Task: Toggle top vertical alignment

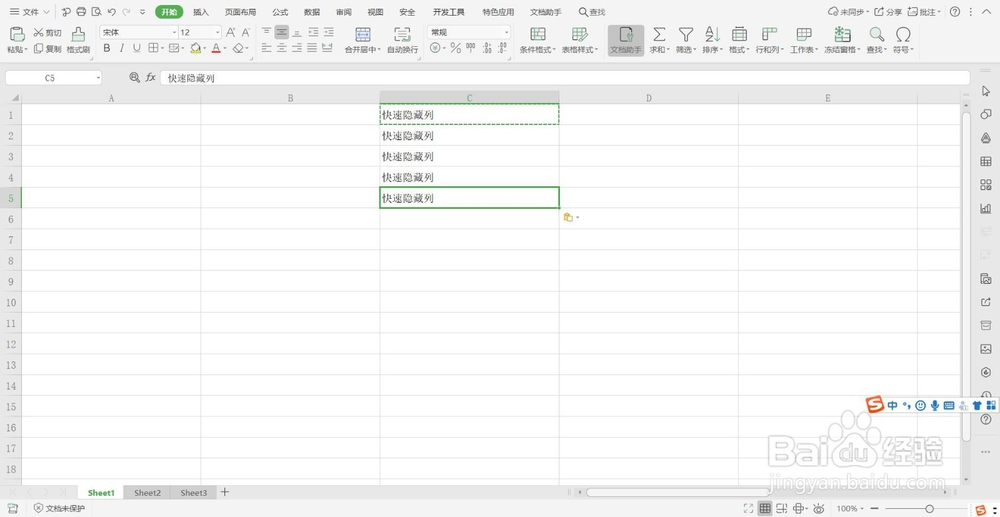Action: pyautogui.click(x=267, y=32)
